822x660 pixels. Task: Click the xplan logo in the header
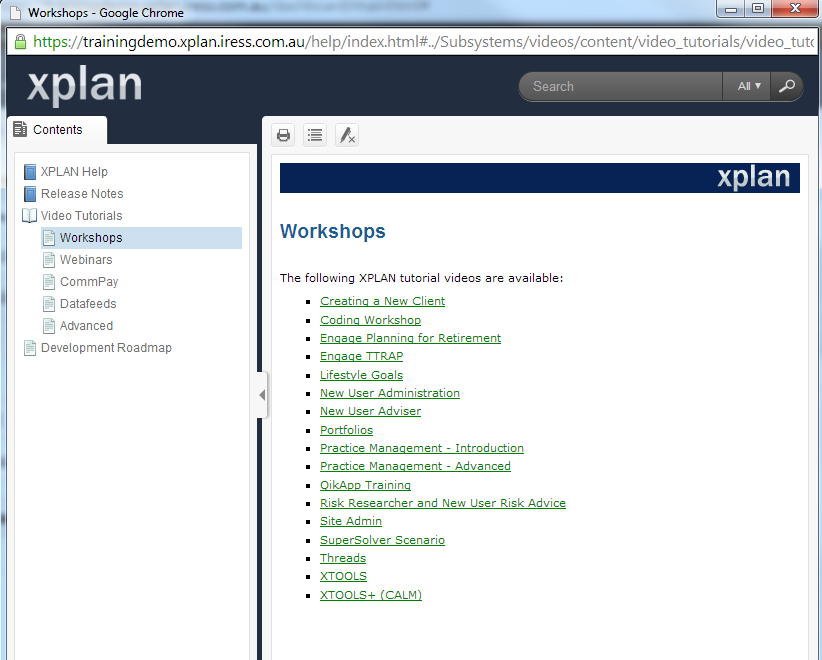point(84,84)
